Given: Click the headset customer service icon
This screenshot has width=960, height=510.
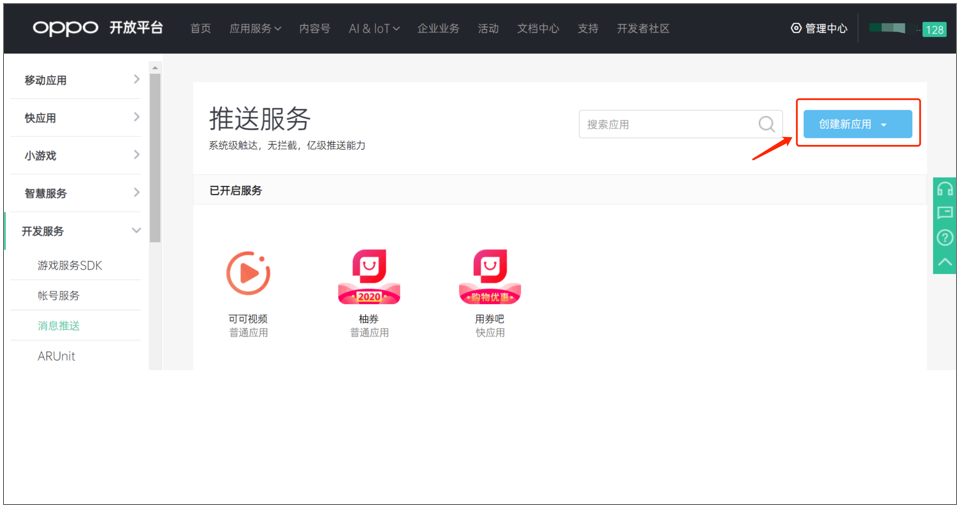Looking at the screenshot, I should tap(944, 189).
